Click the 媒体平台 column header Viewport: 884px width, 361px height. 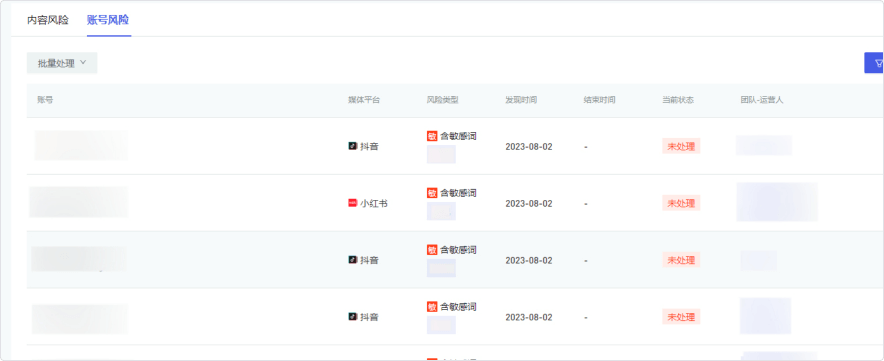click(x=364, y=100)
